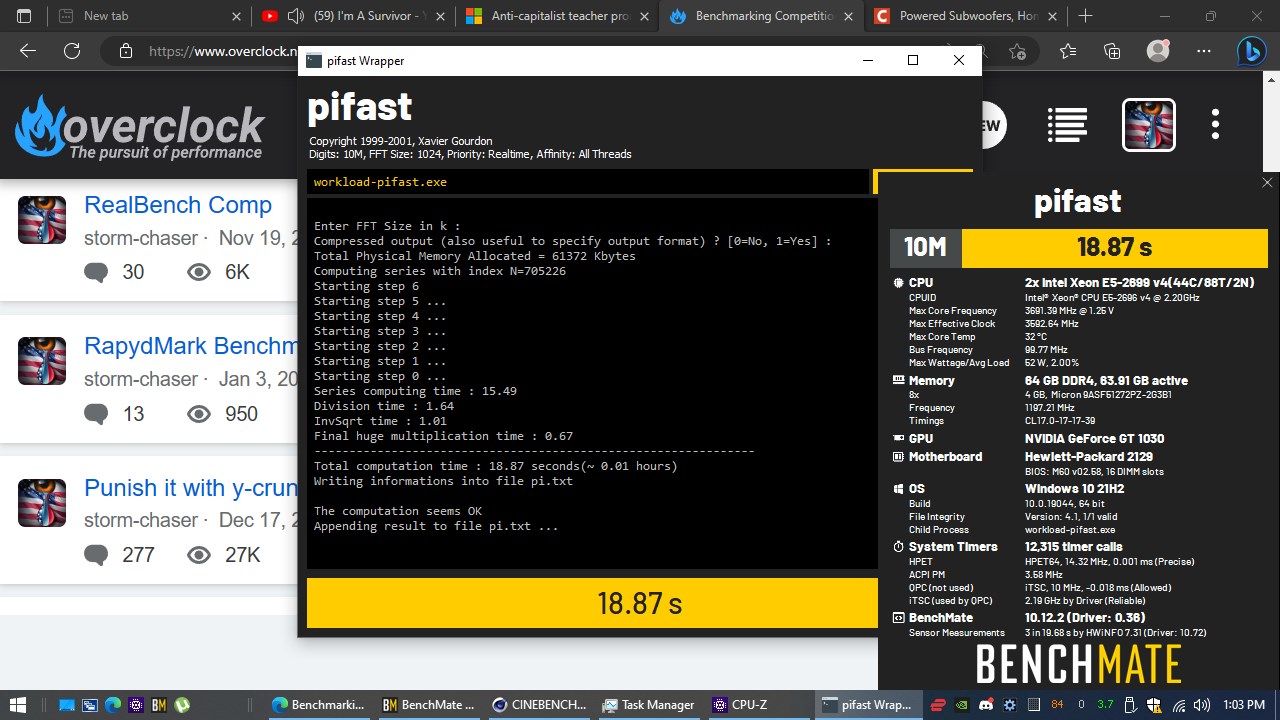Image resolution: width=1280 pixels, height=720 pixels.
Task: Close the BenchMate result panel with X
Action: pyautogui.click(x=1267, y=183)
